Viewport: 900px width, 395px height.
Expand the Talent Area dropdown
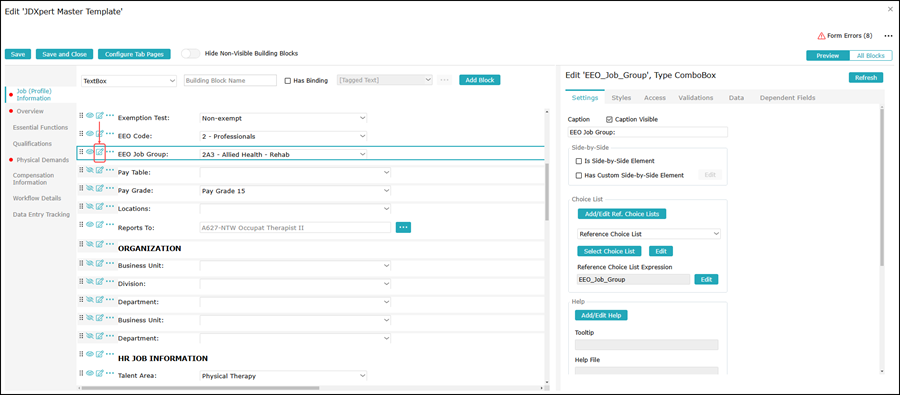[x=362, y=376]
